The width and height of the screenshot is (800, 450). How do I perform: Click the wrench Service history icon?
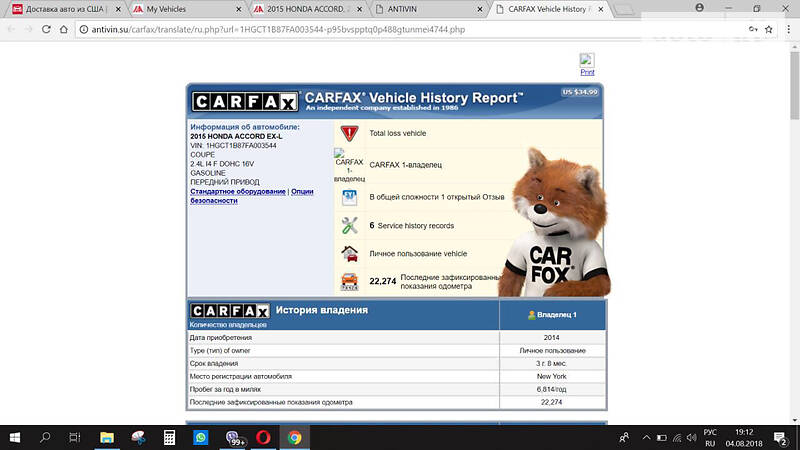pyautogui.click(x=349, y=226)
